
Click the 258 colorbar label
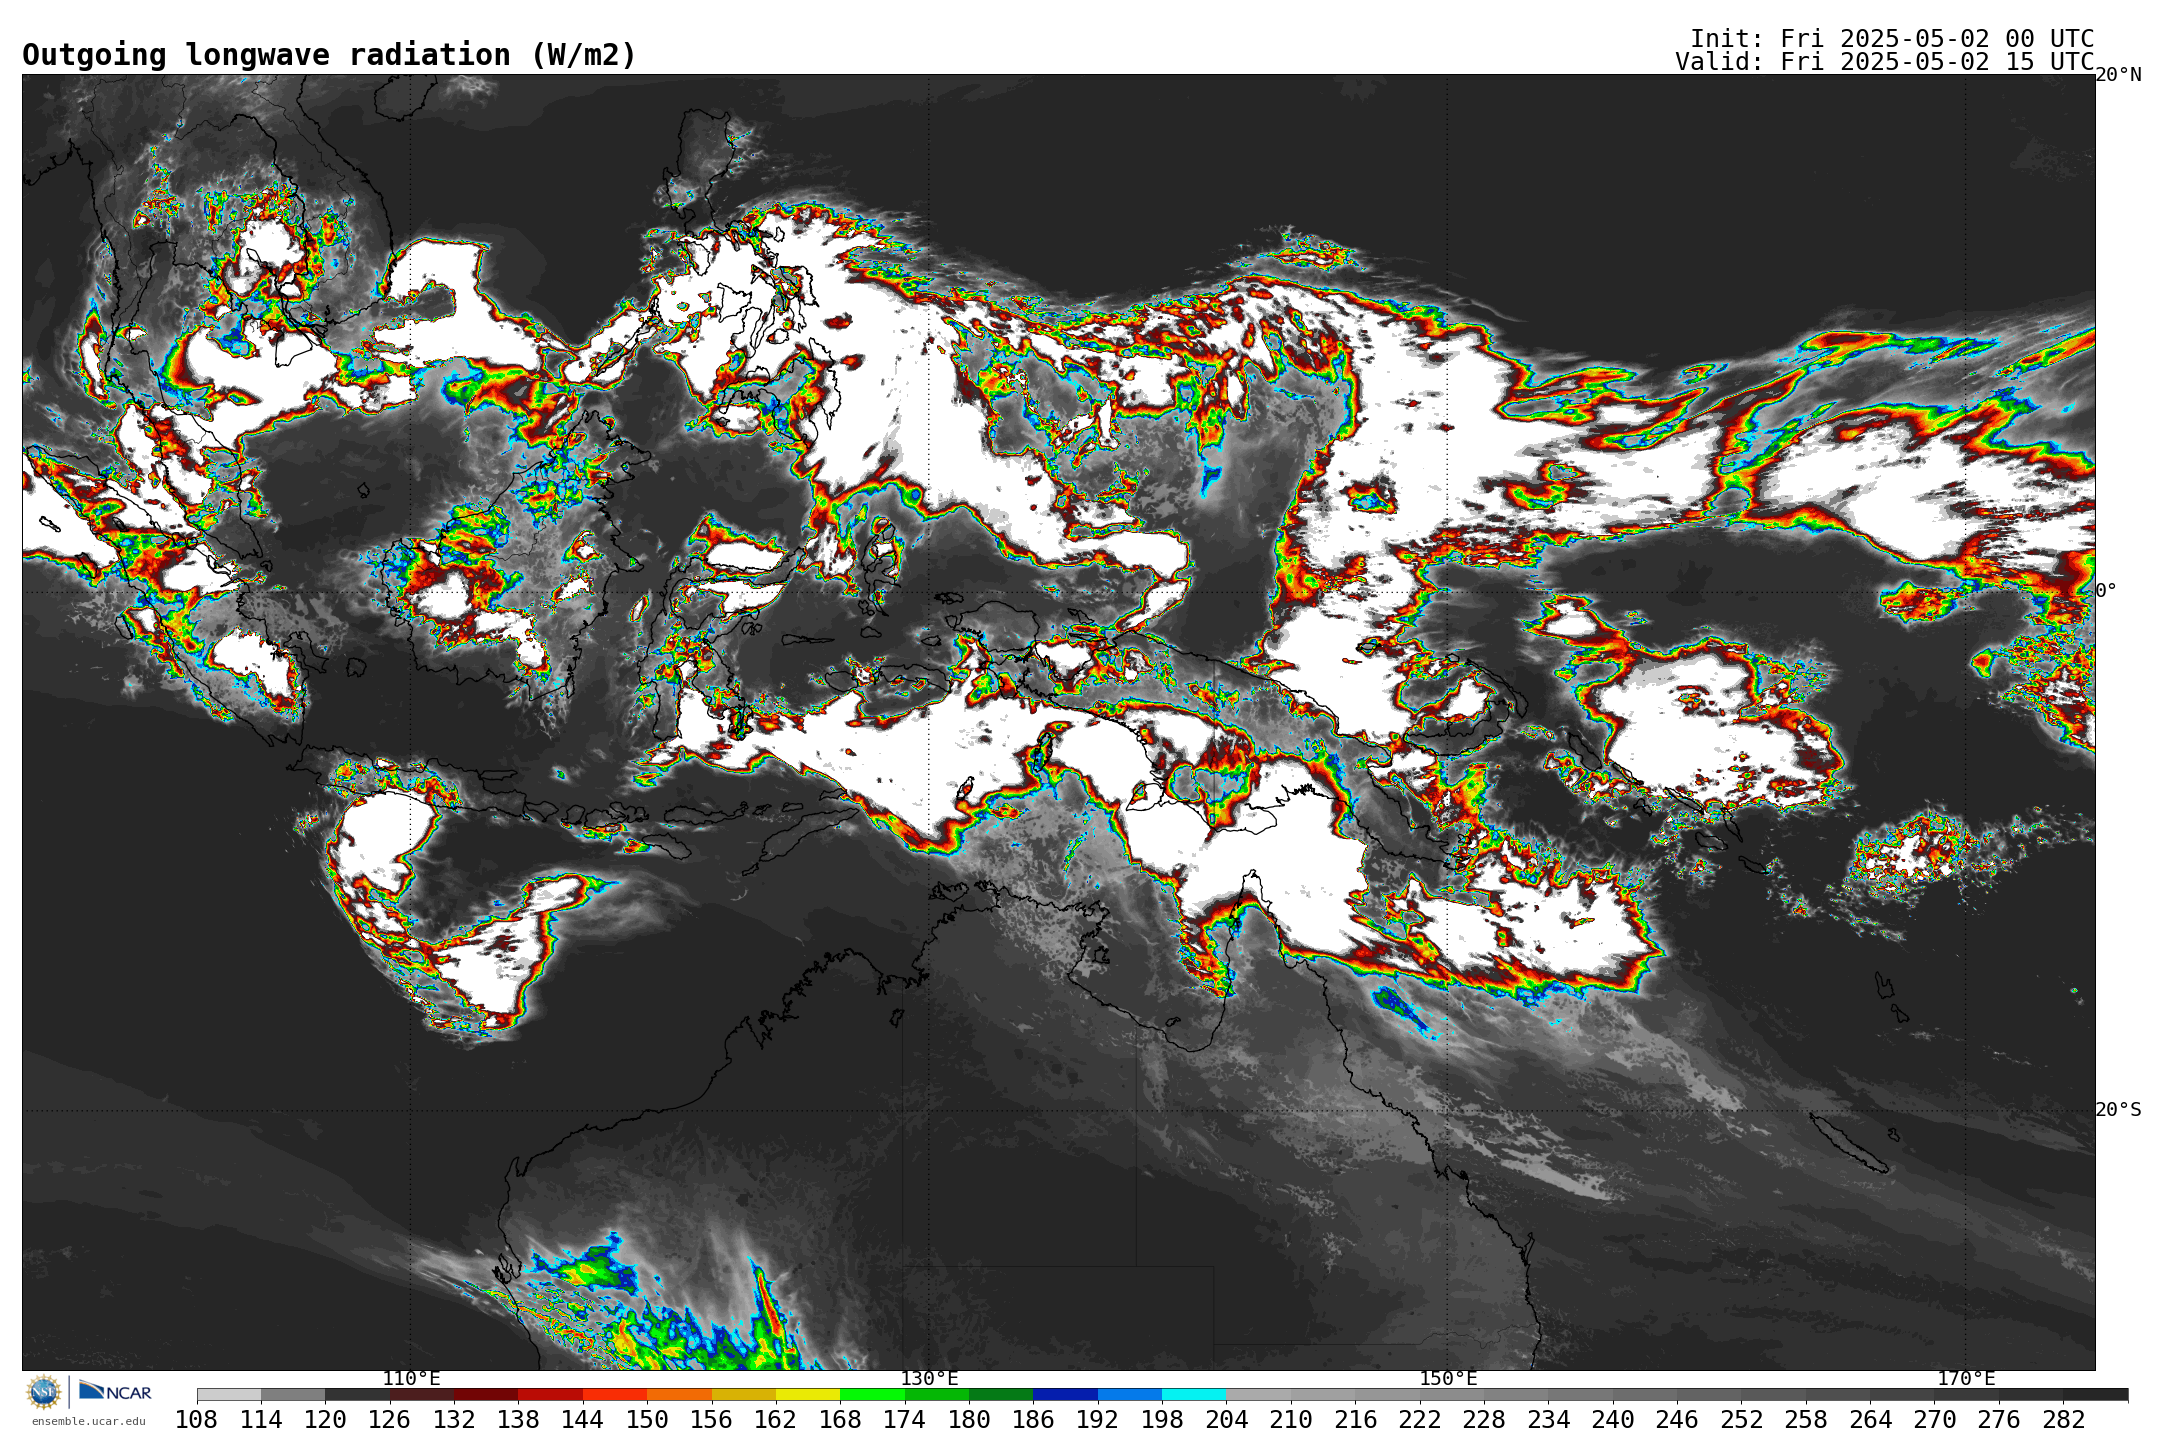[x=1806, y=1420]
